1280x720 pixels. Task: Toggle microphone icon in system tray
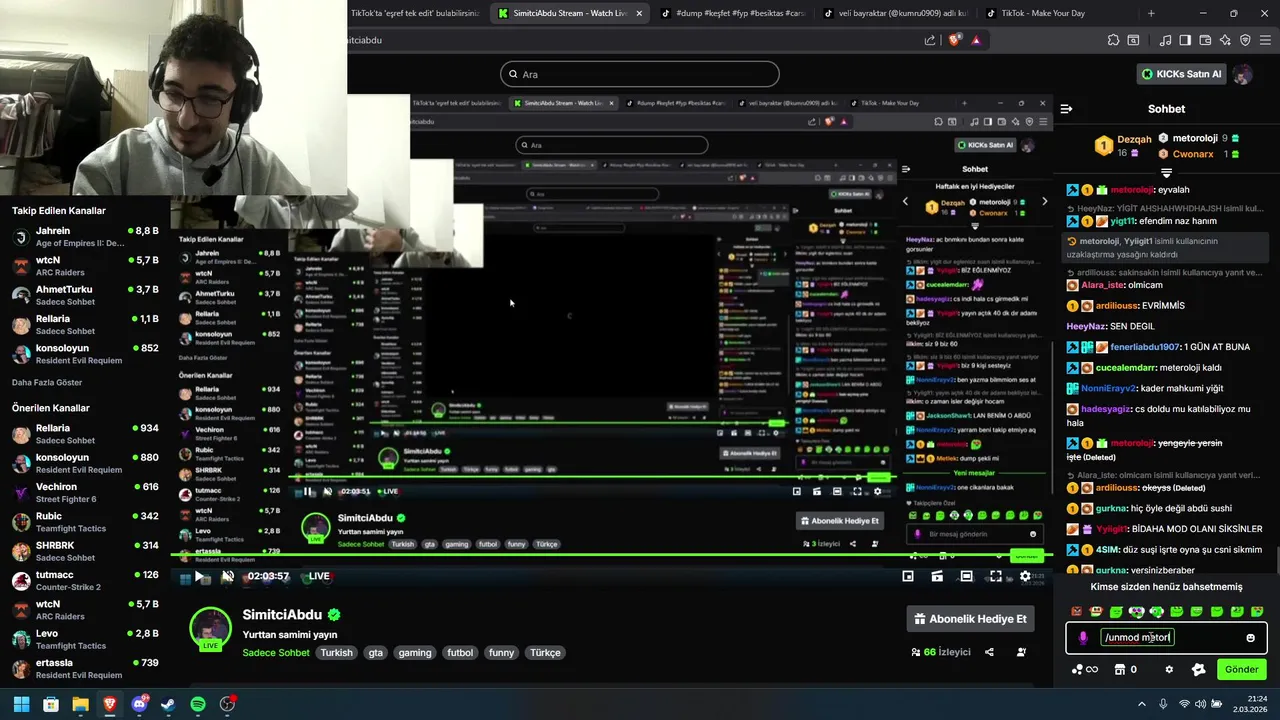[x=1163, y=704]
